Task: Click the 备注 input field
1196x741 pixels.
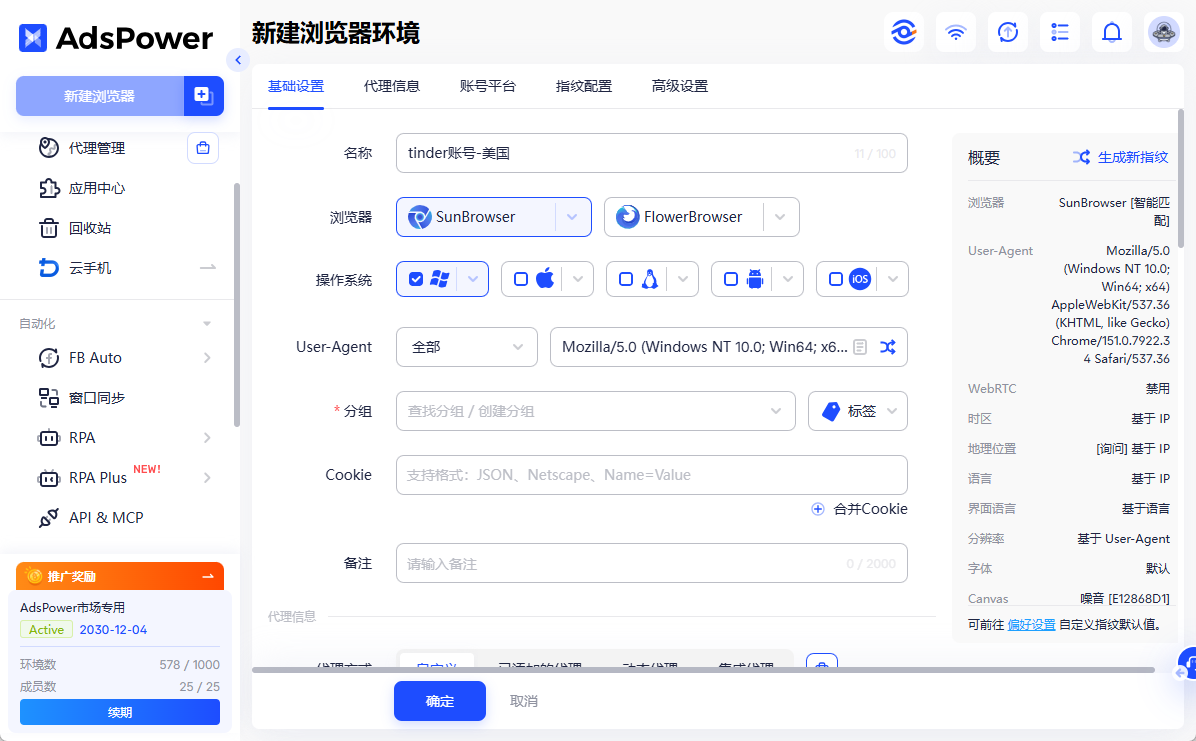Action: (651, 563)
